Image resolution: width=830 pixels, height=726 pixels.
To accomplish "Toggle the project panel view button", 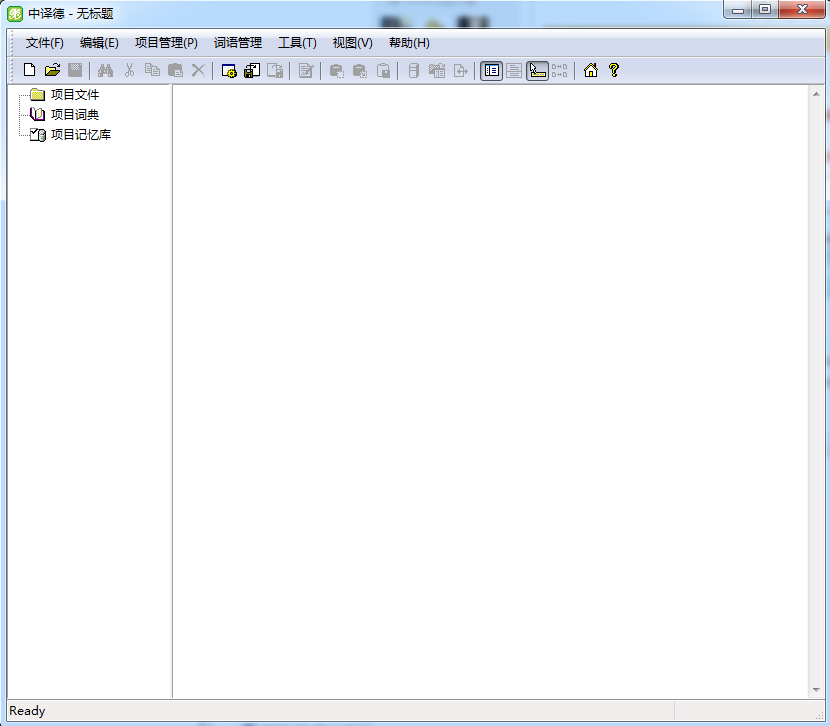I will click(x=491, y=70).
